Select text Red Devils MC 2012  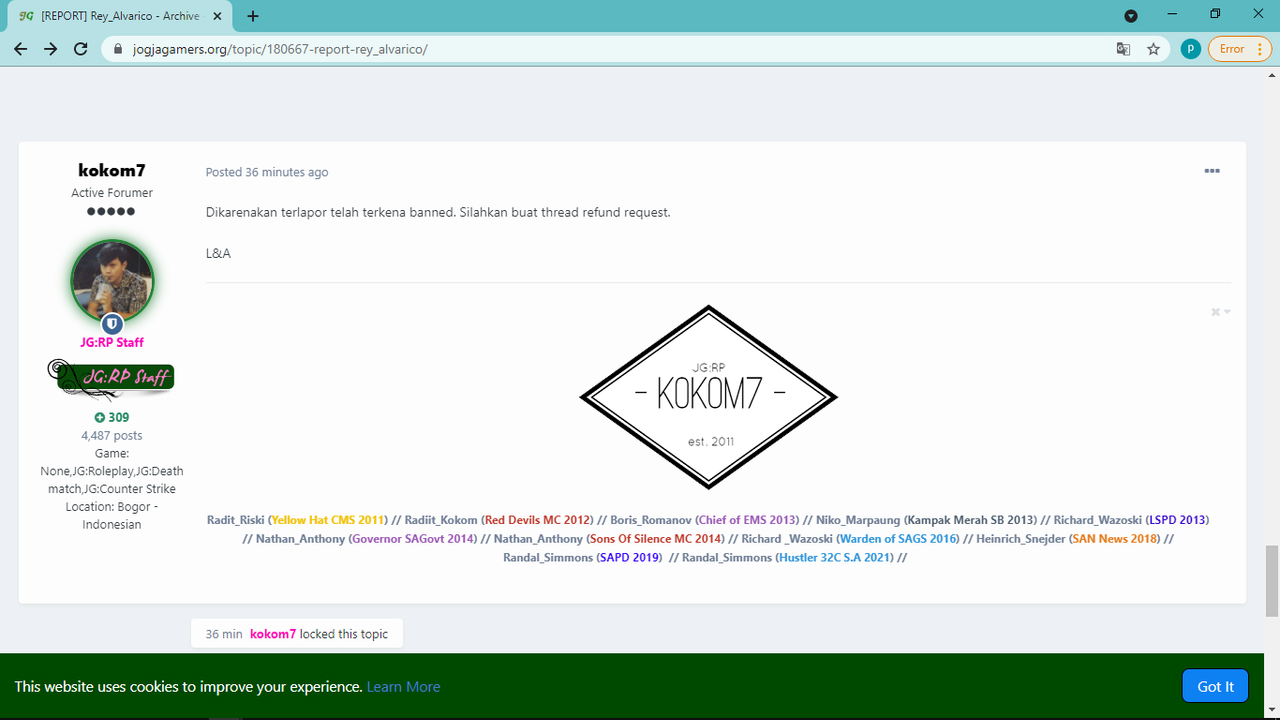click(537, 520)
